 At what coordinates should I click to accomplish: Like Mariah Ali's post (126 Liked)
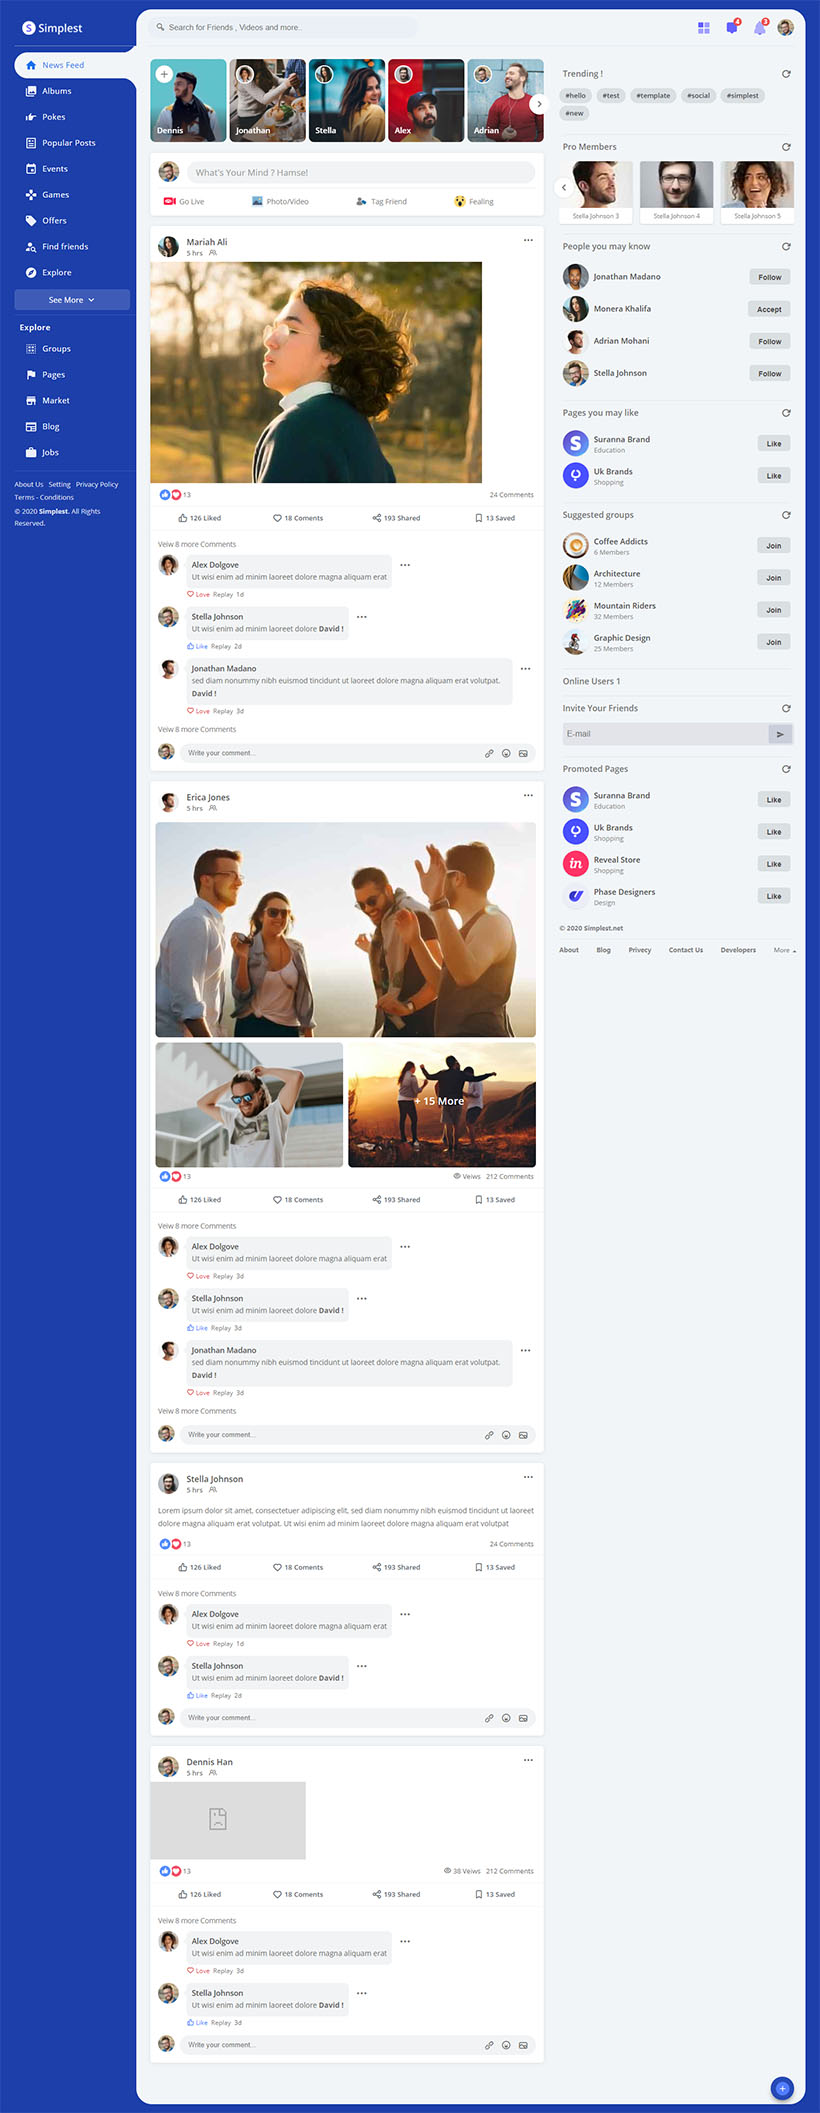click(199, 518)
